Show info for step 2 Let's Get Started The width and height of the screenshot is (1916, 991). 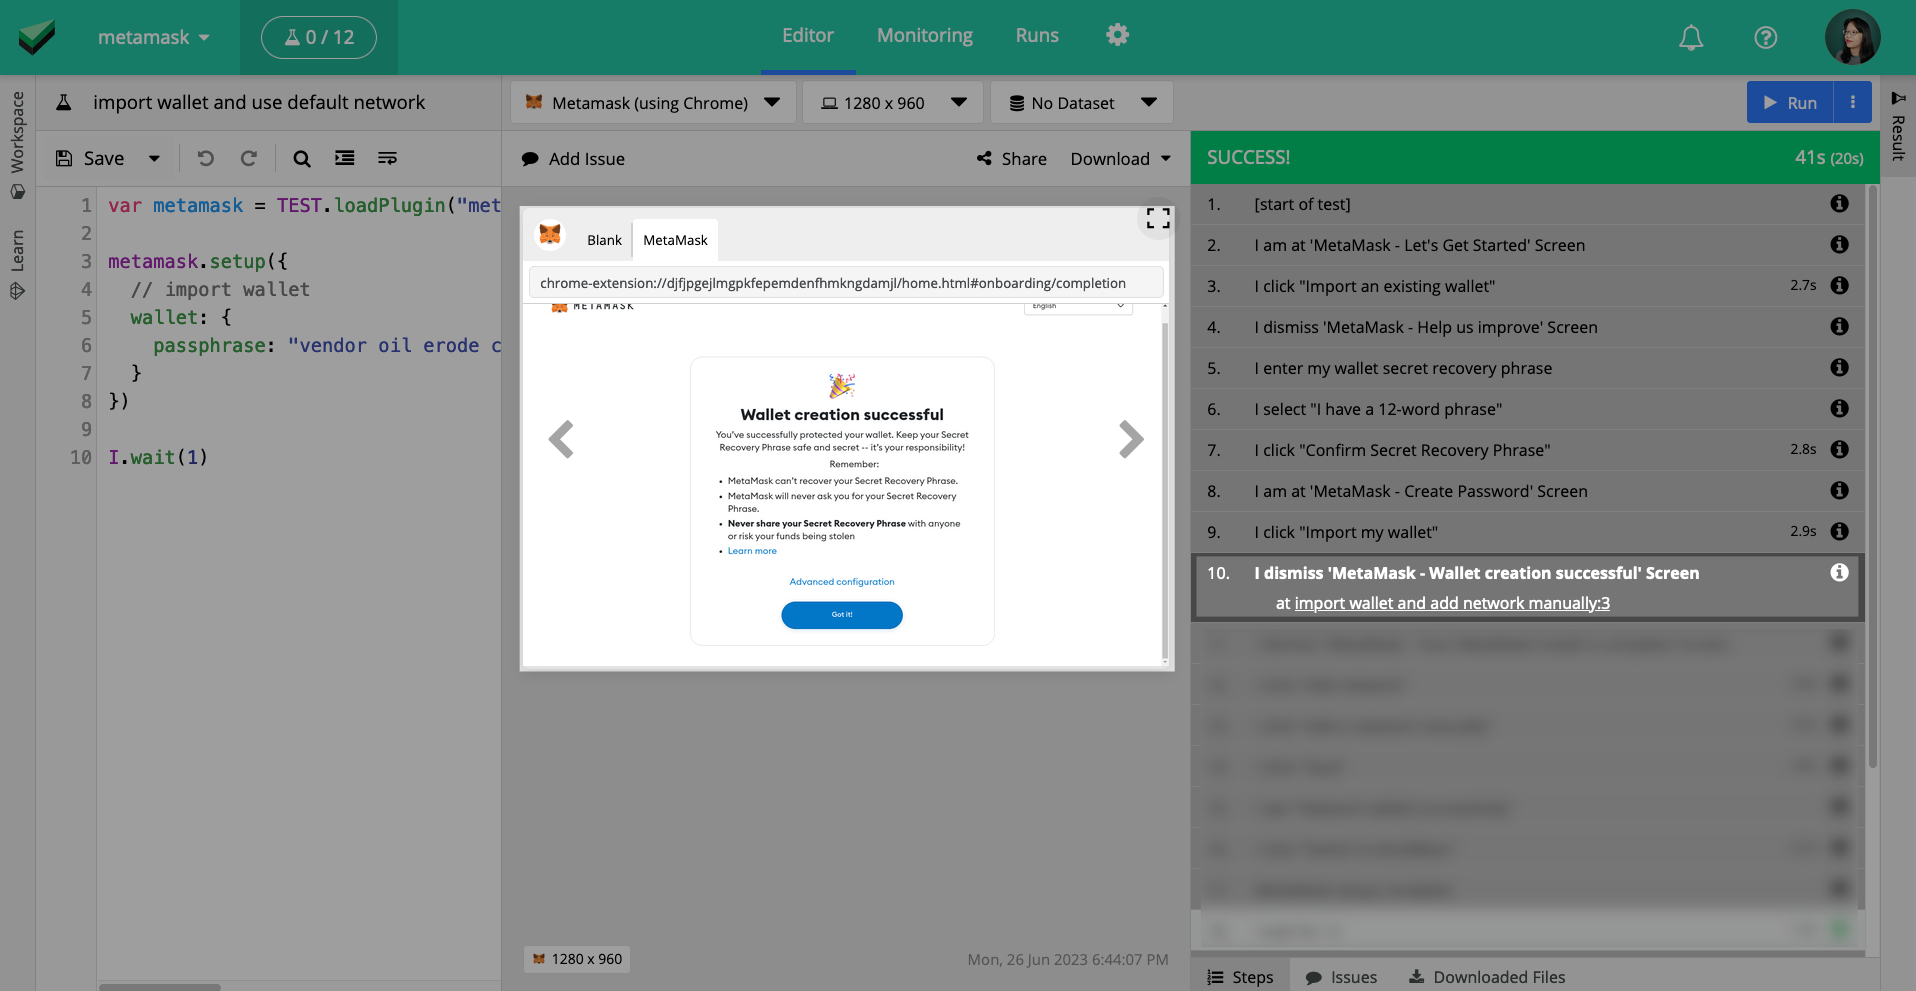(x=1839, y=244)
